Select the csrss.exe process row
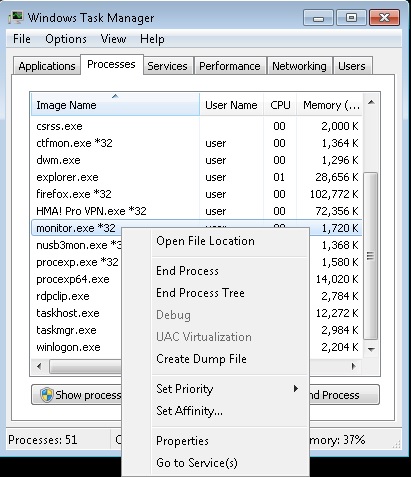This screenshot has height=477, width=411. [197, 126]
